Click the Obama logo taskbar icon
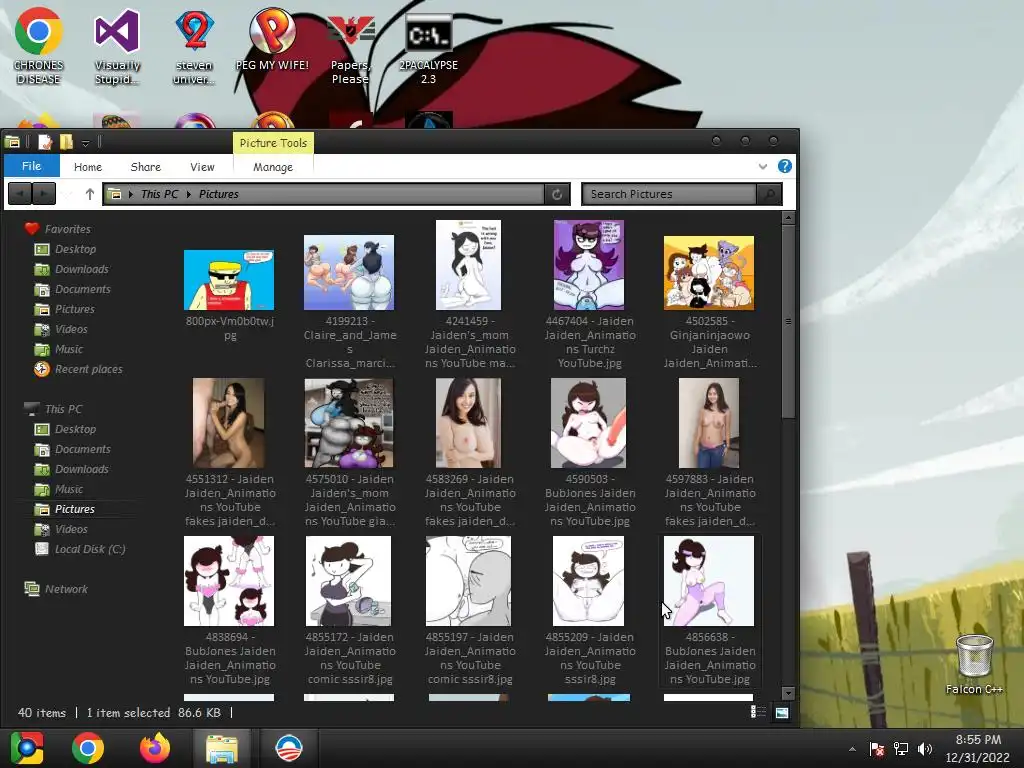This screenshot has height=768, width=1024. [289, 748]
